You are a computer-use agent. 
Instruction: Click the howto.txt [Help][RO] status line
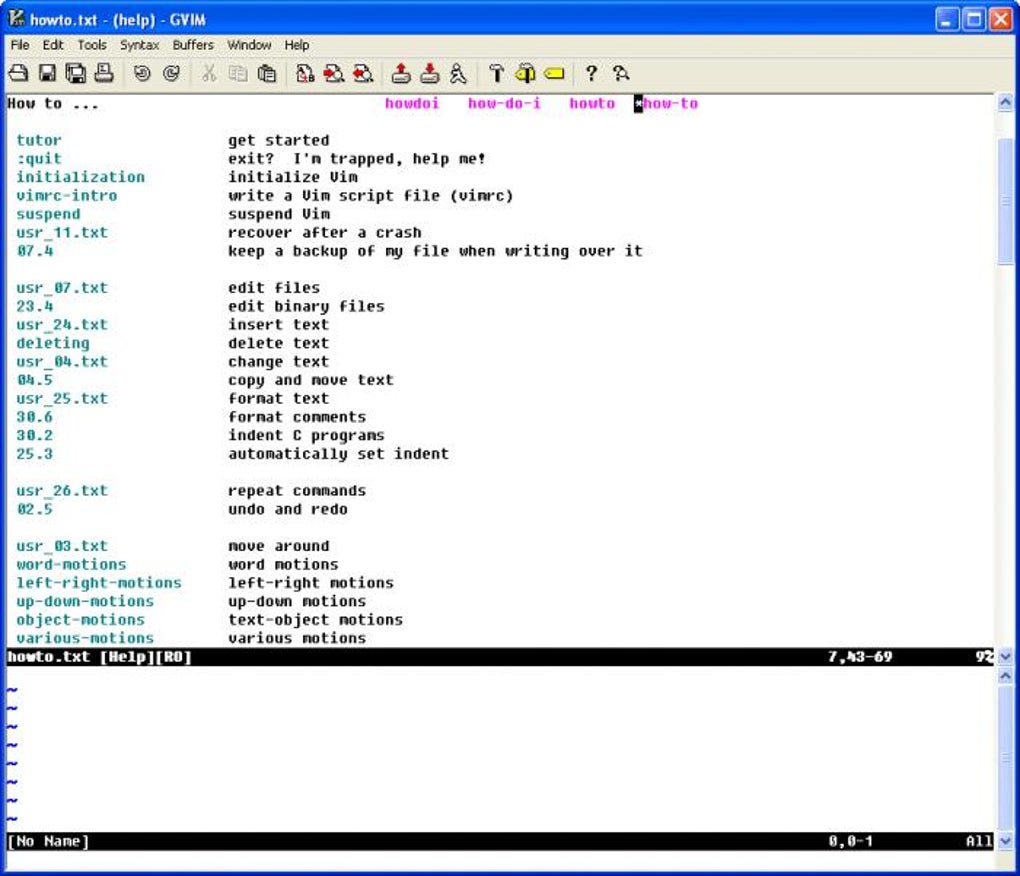pyautogui.click(x=501, y=657)
